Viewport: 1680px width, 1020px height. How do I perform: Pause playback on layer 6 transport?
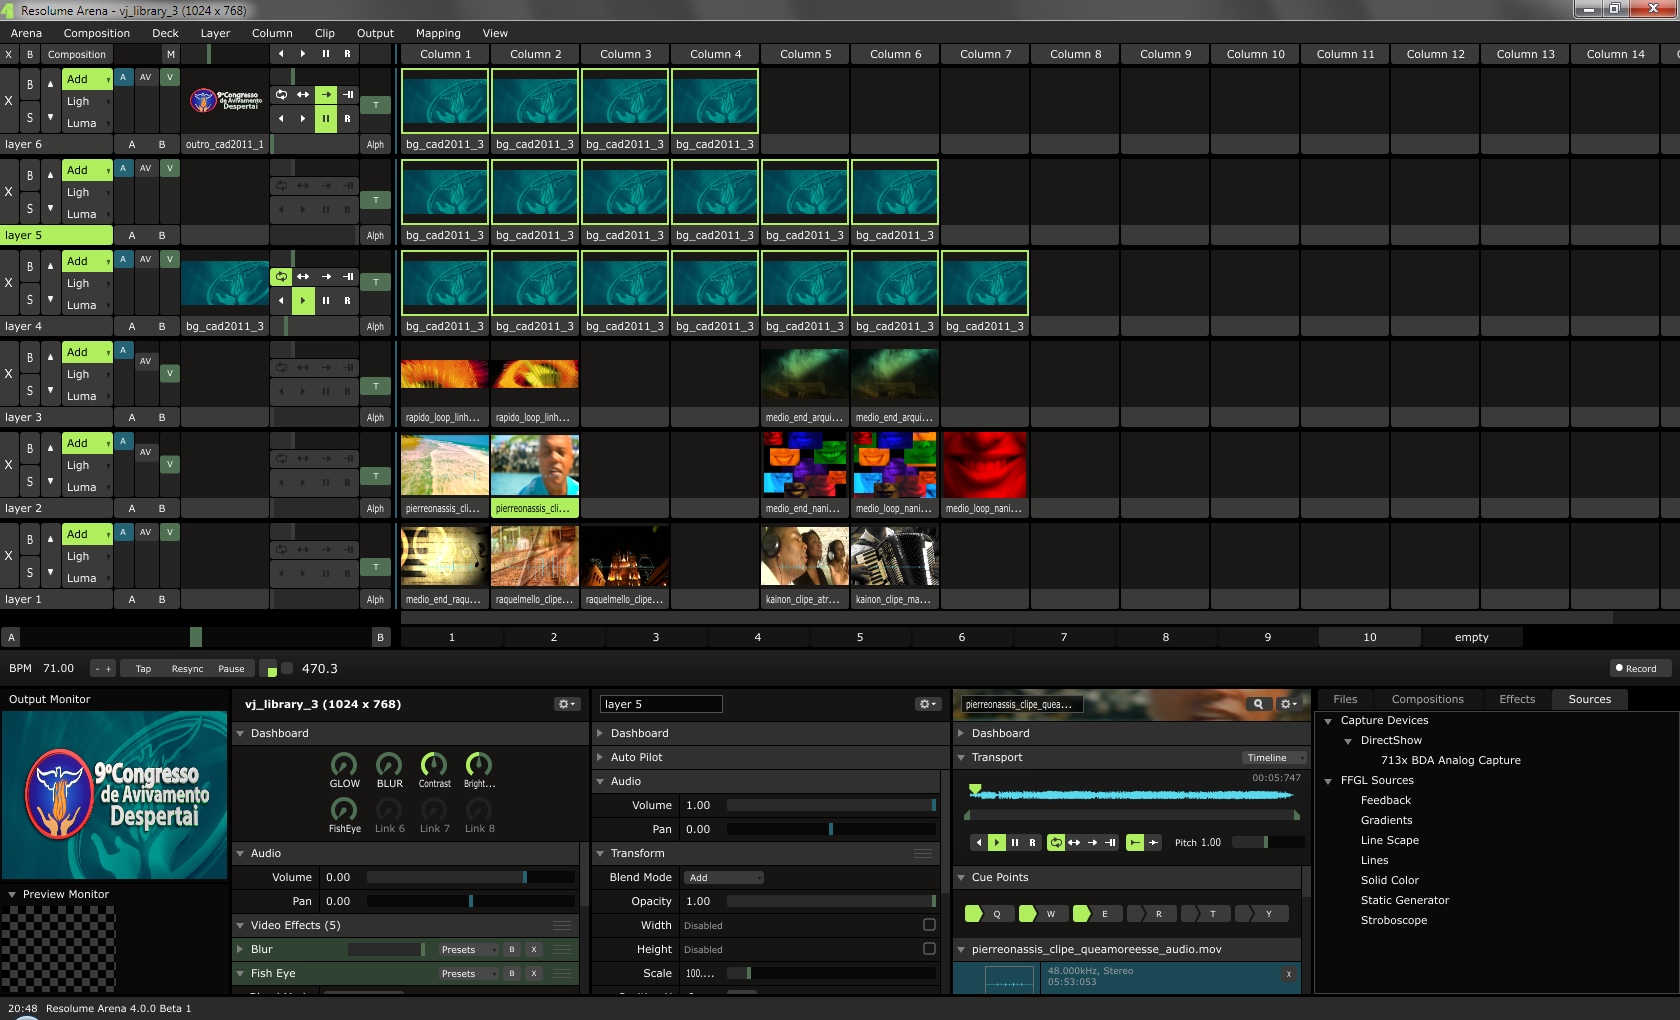[x=325, y=118]
